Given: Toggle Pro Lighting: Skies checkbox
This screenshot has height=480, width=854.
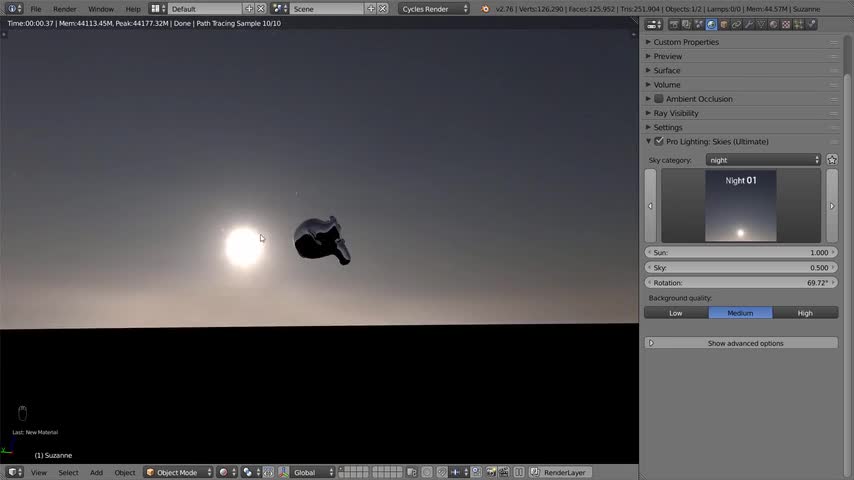Looking at the screenshot, I should point(659,142).
